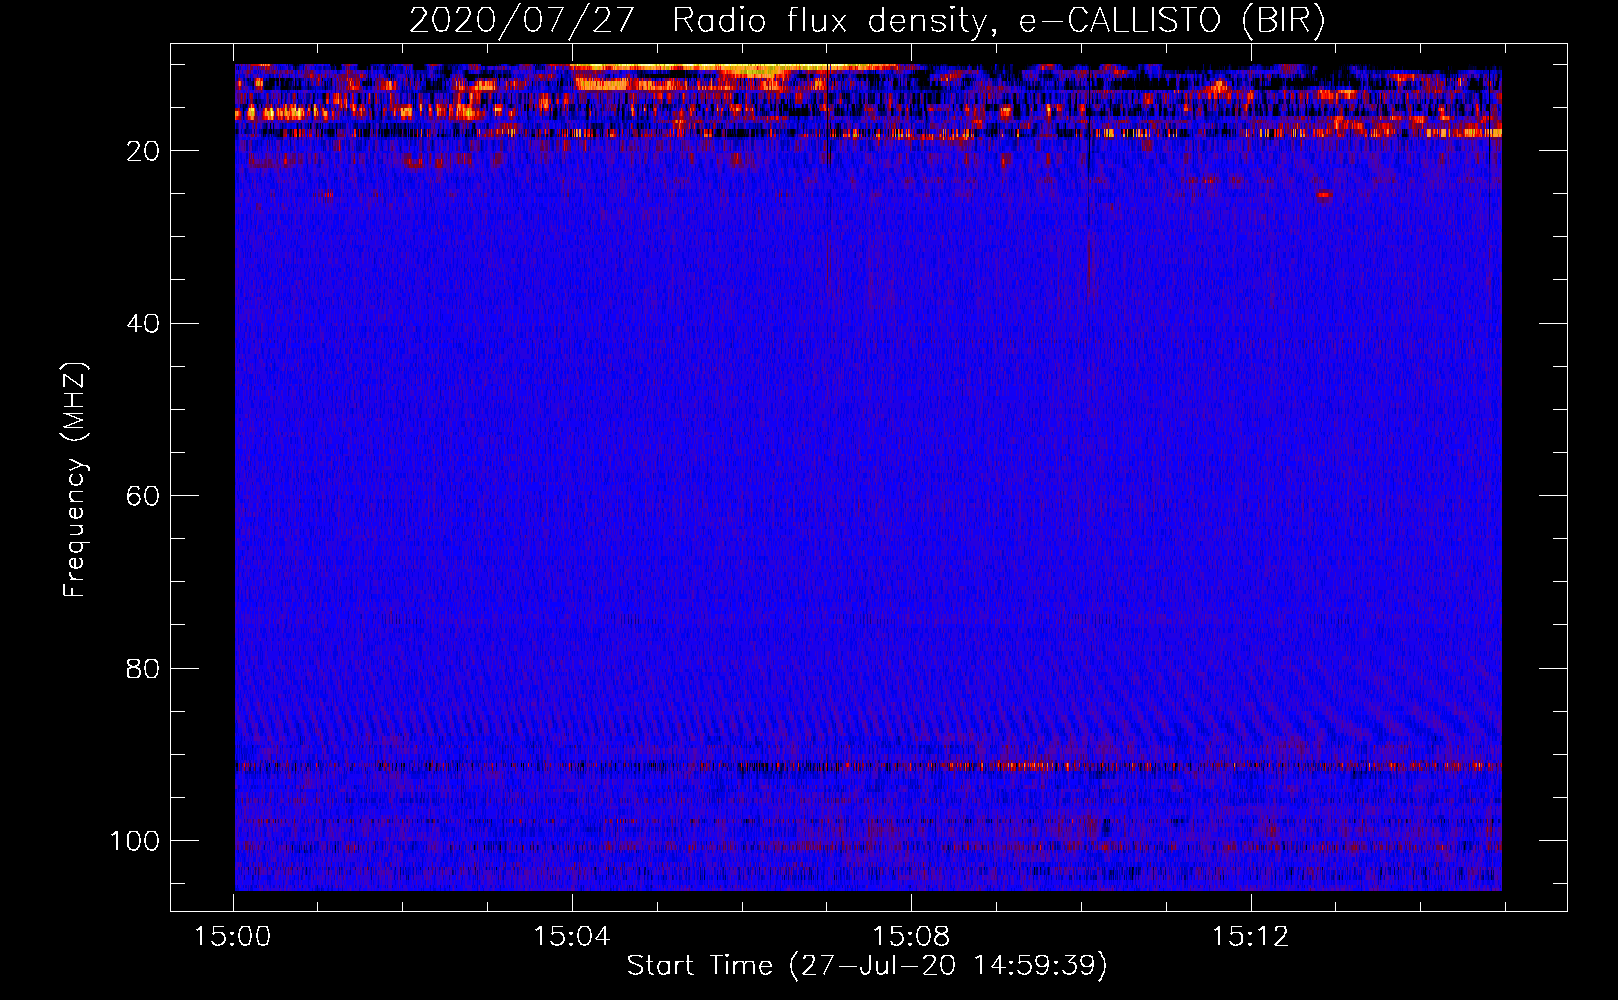Click the 15:12 time tick label
The image size is (1618, 1000).
(1250, 937)
